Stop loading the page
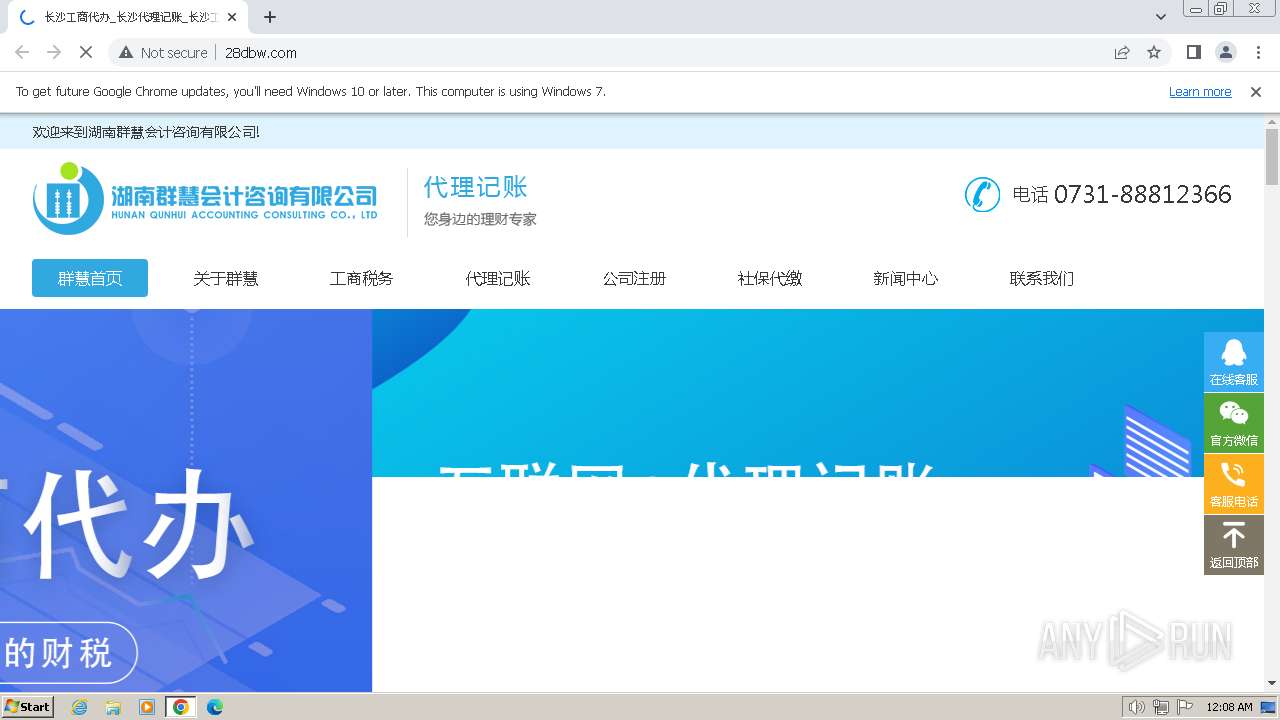This screenshot has height=720, width=1280. click(86, 52)
